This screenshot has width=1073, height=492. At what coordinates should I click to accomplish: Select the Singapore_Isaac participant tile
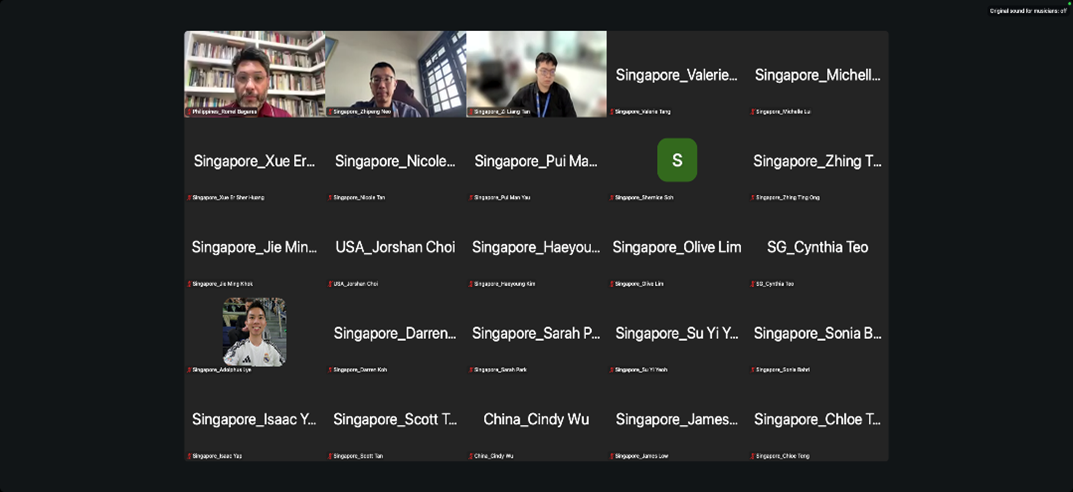click(x=254, y=419)
